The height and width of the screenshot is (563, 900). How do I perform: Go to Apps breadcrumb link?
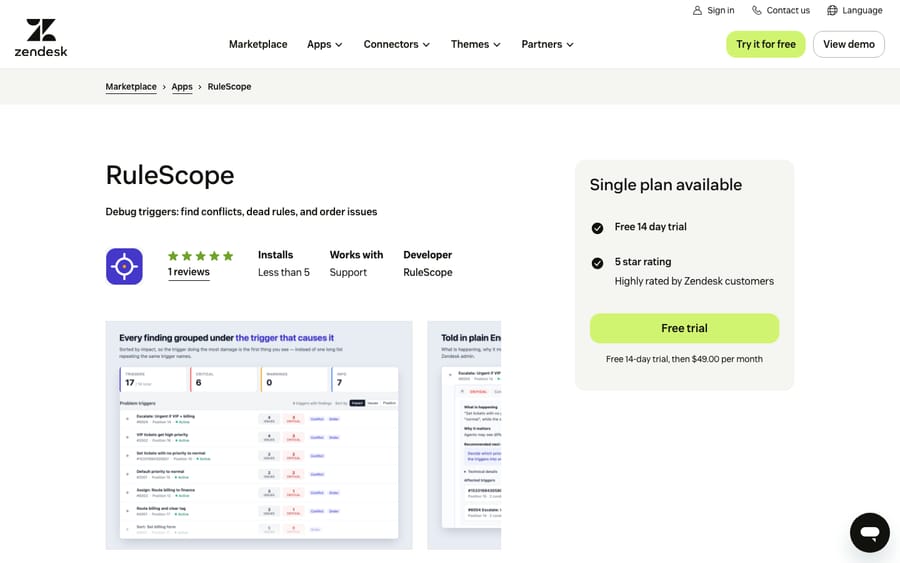[x=182, y=87]
